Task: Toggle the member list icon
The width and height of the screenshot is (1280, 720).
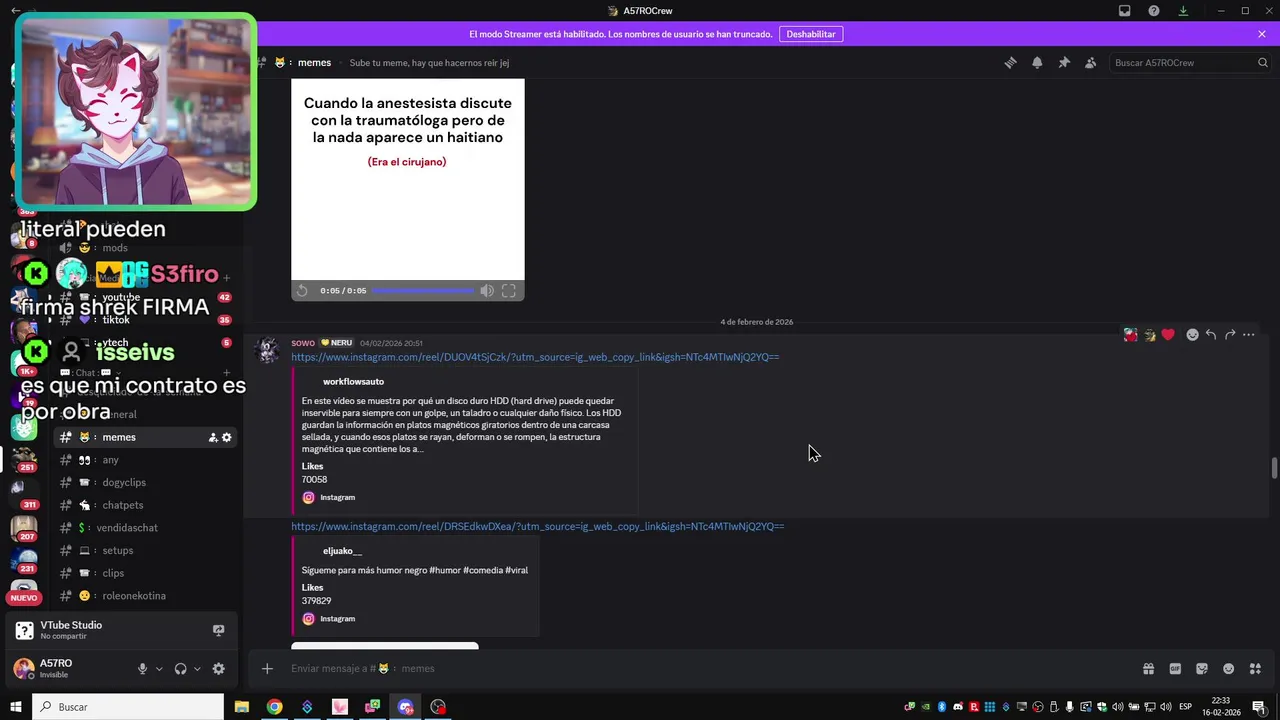Action: click(1091, 62)
